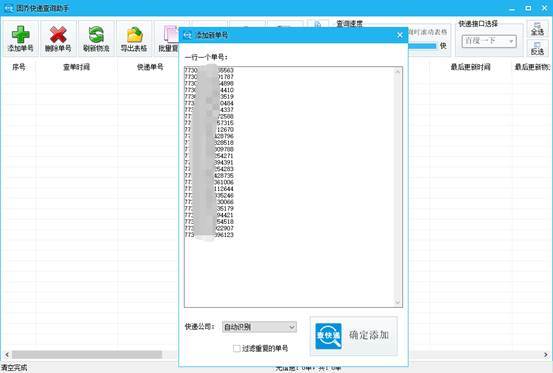Click the 刷新物流 refresh icon

[96, 35]
